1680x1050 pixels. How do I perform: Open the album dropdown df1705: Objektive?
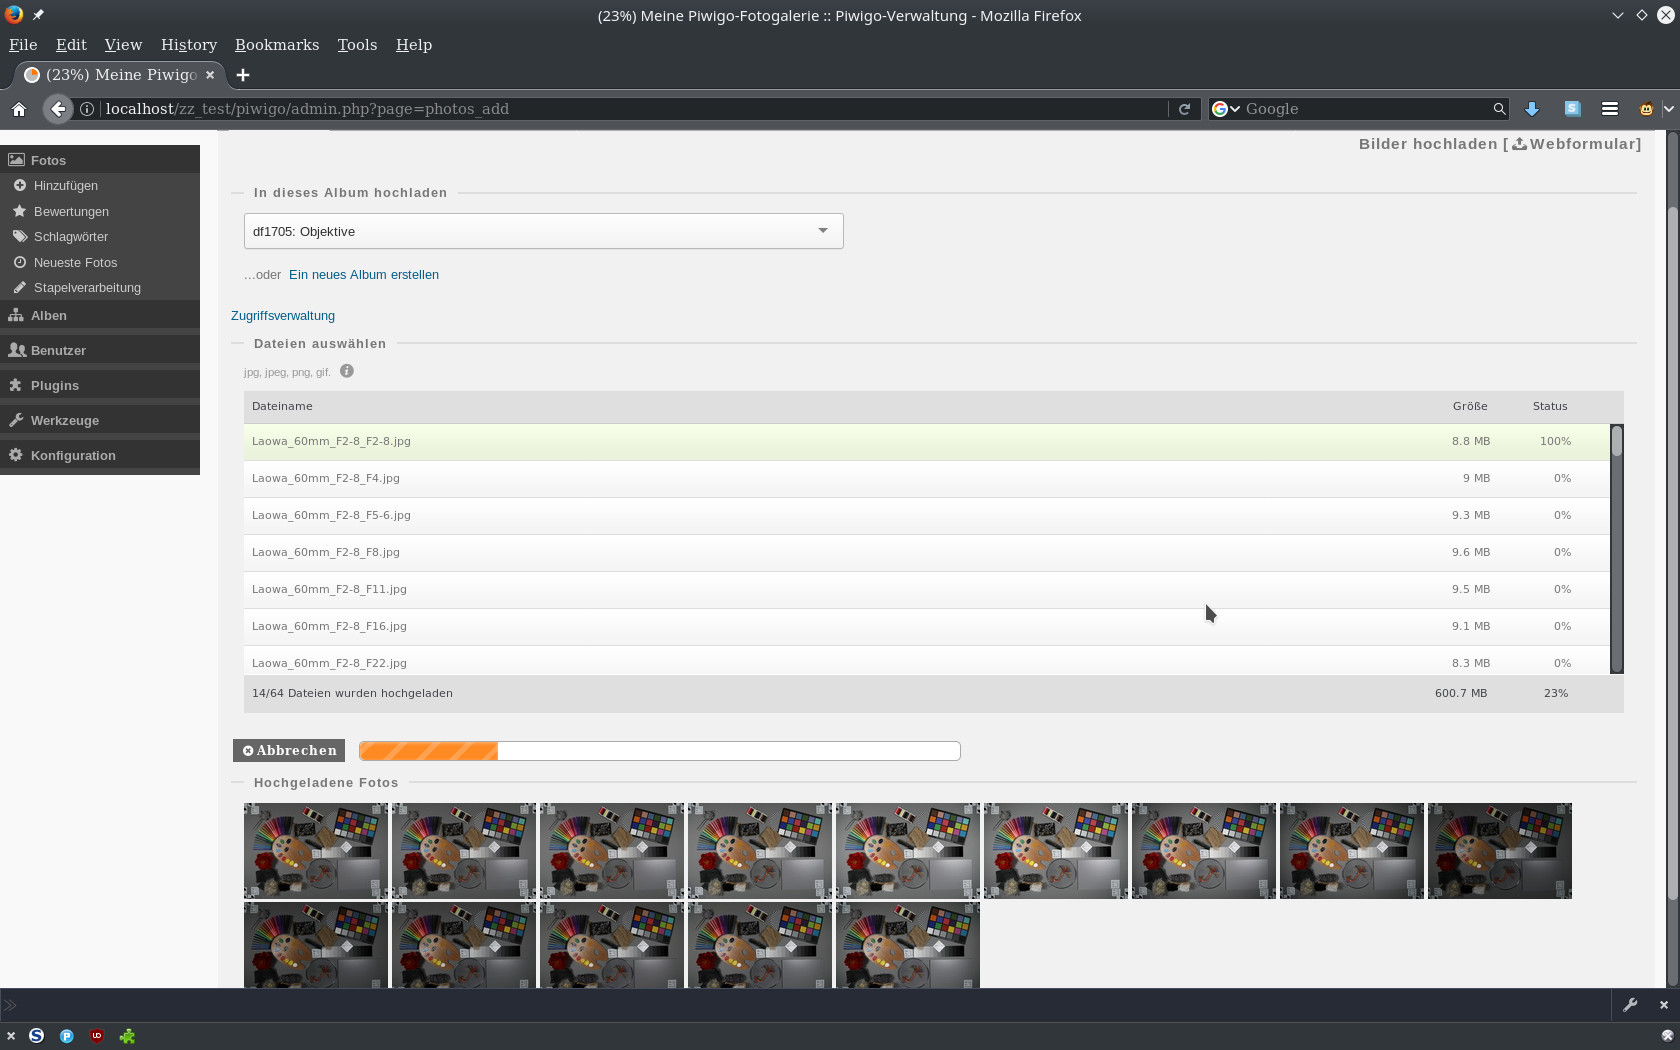tap(543, 231)
